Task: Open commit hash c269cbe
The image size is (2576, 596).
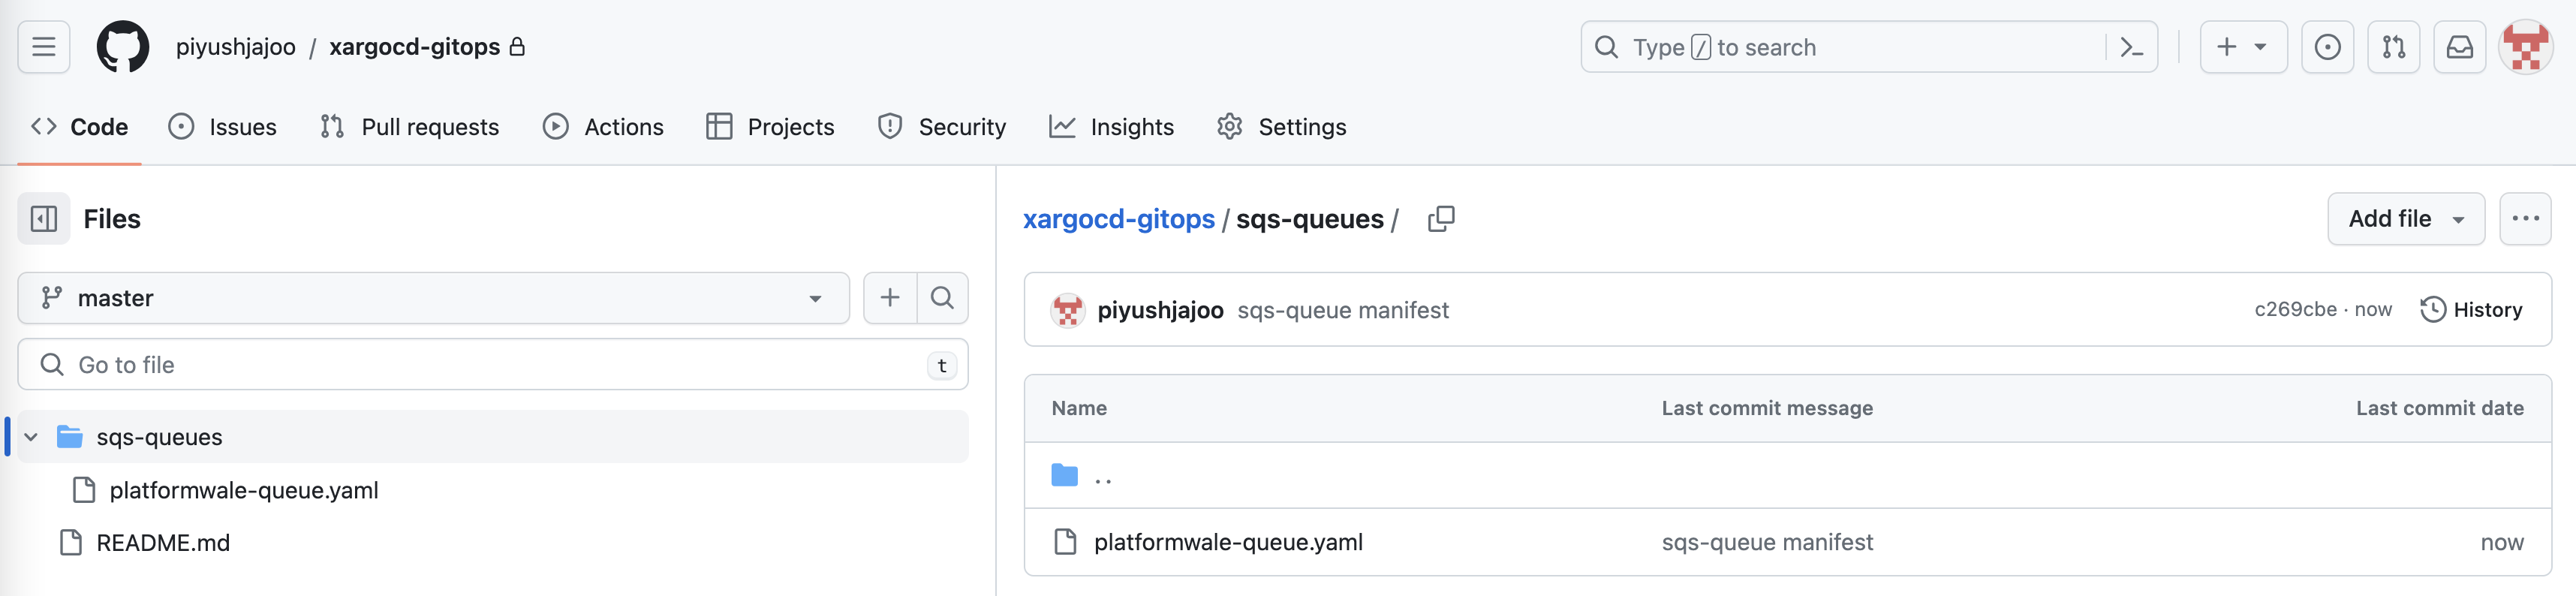Action: 2295,310
